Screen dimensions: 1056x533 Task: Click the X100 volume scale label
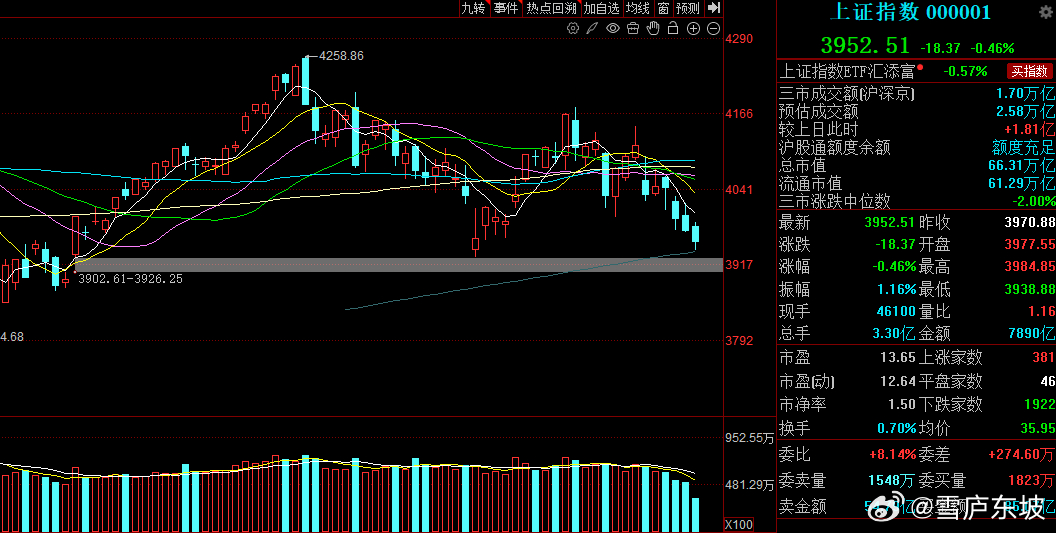coord(739,525)
